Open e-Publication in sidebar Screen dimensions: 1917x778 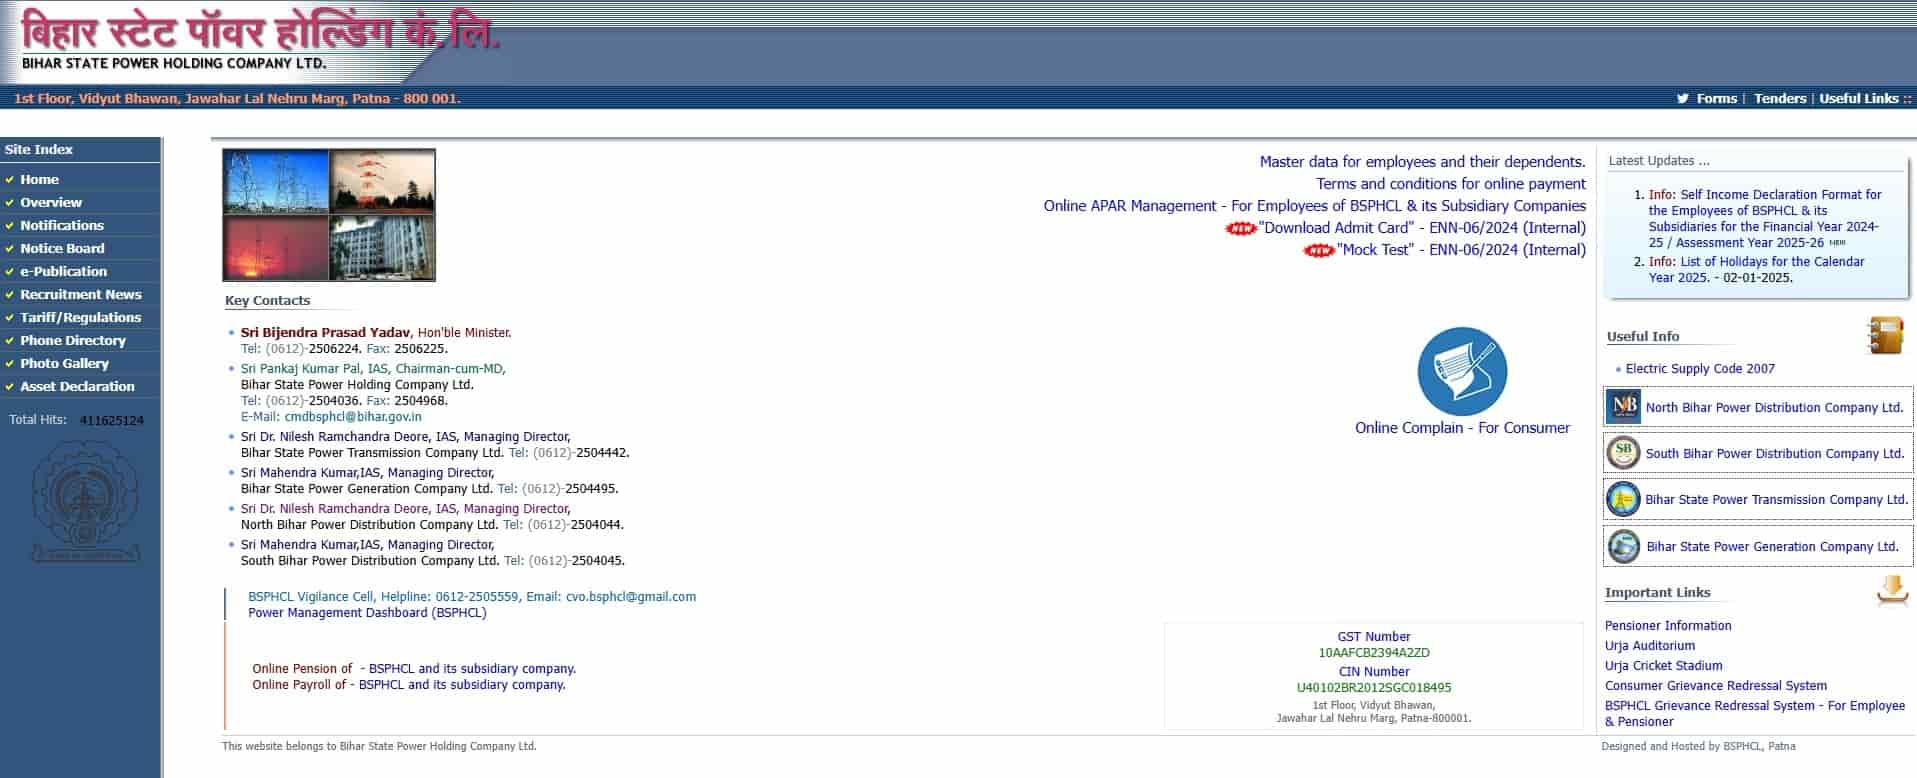pos(63,271)
